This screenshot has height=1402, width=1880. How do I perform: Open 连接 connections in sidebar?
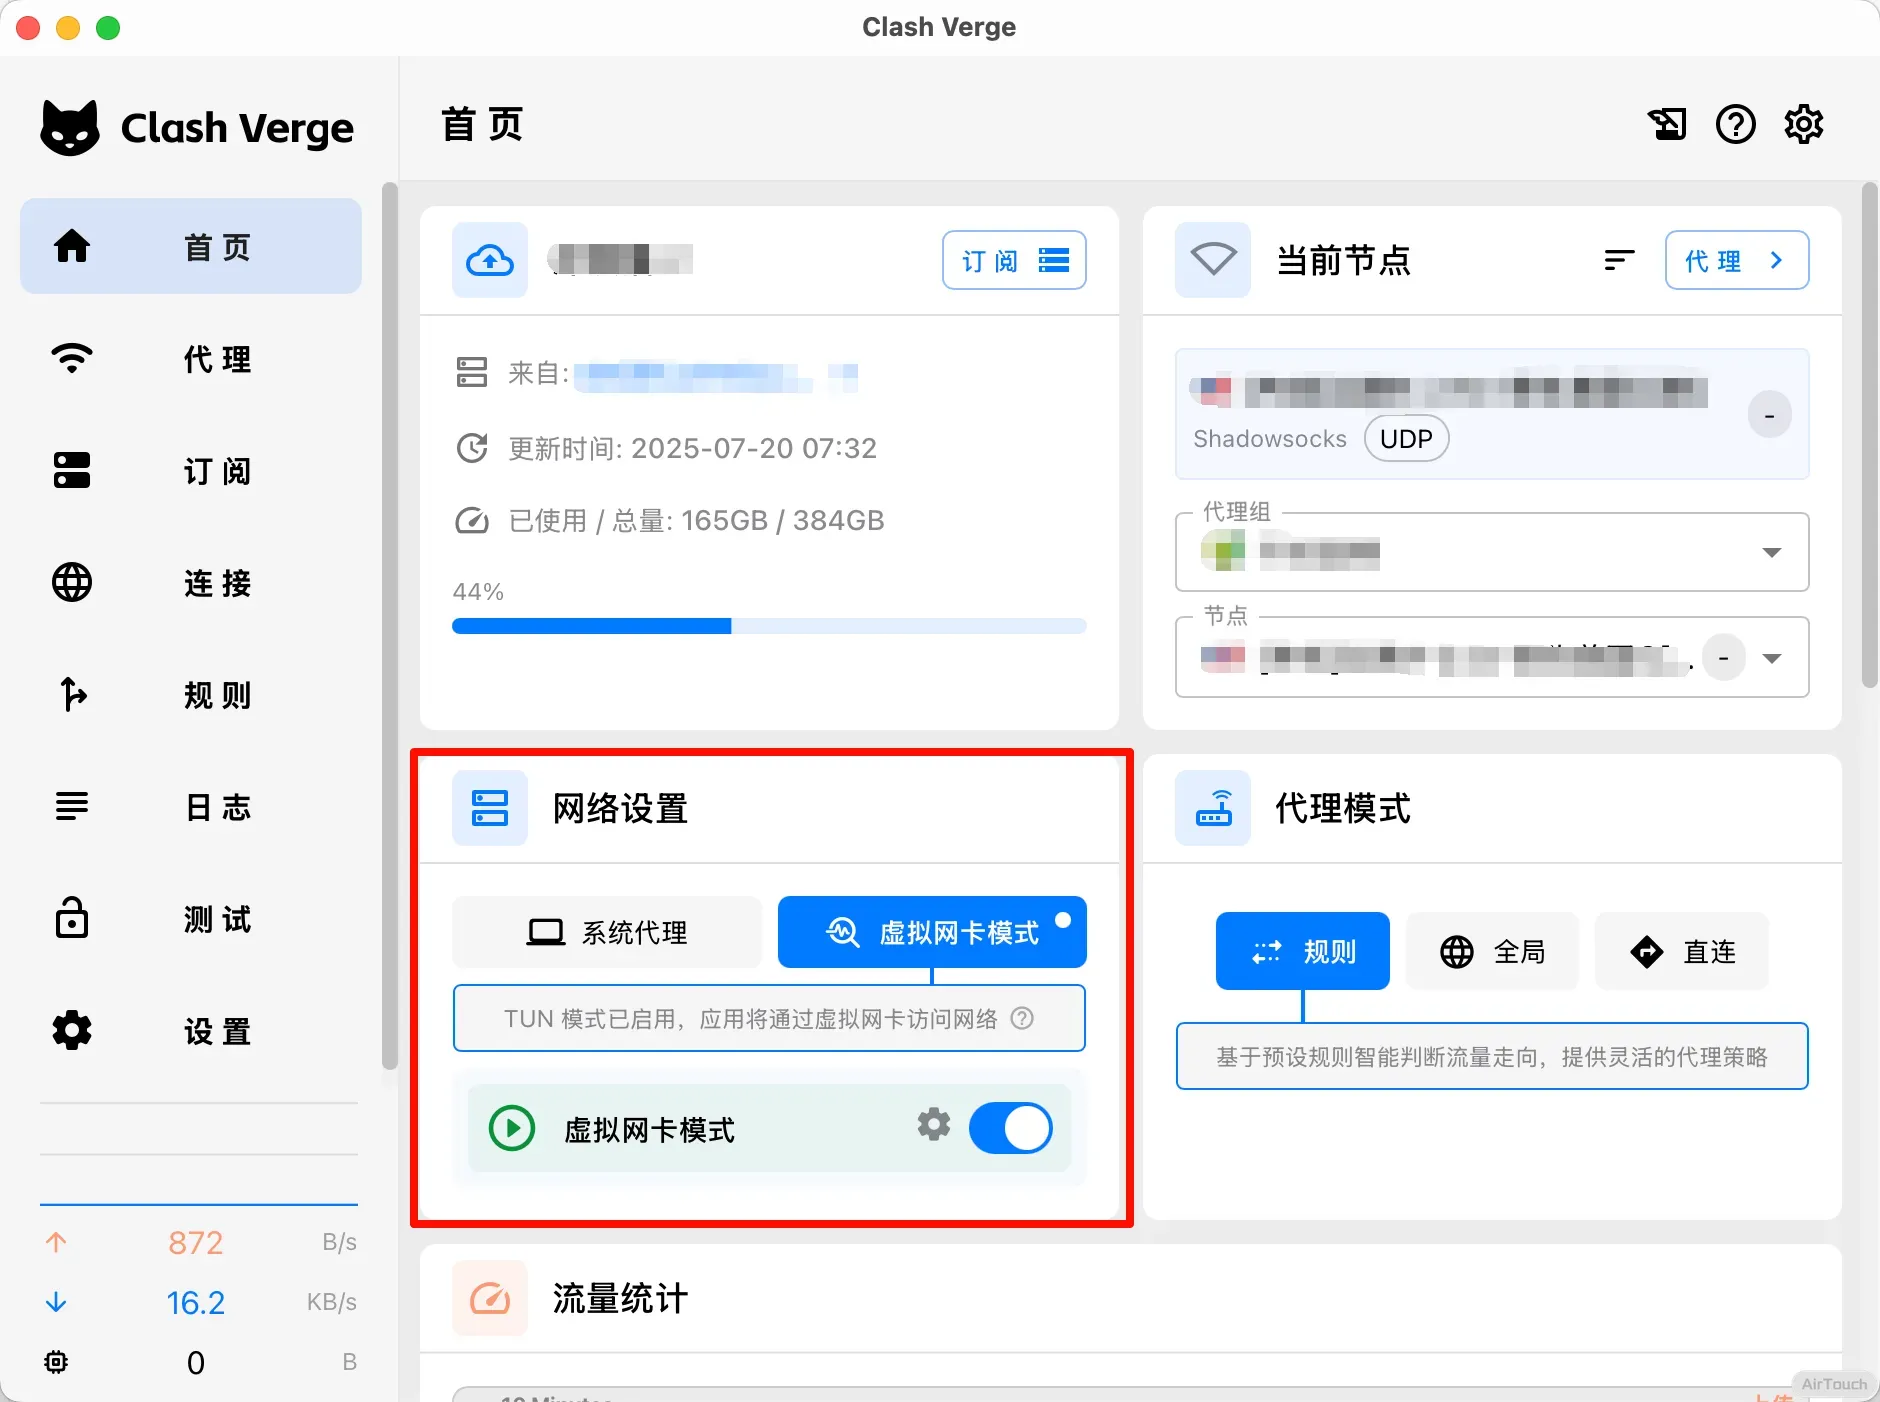pos(190,583)
